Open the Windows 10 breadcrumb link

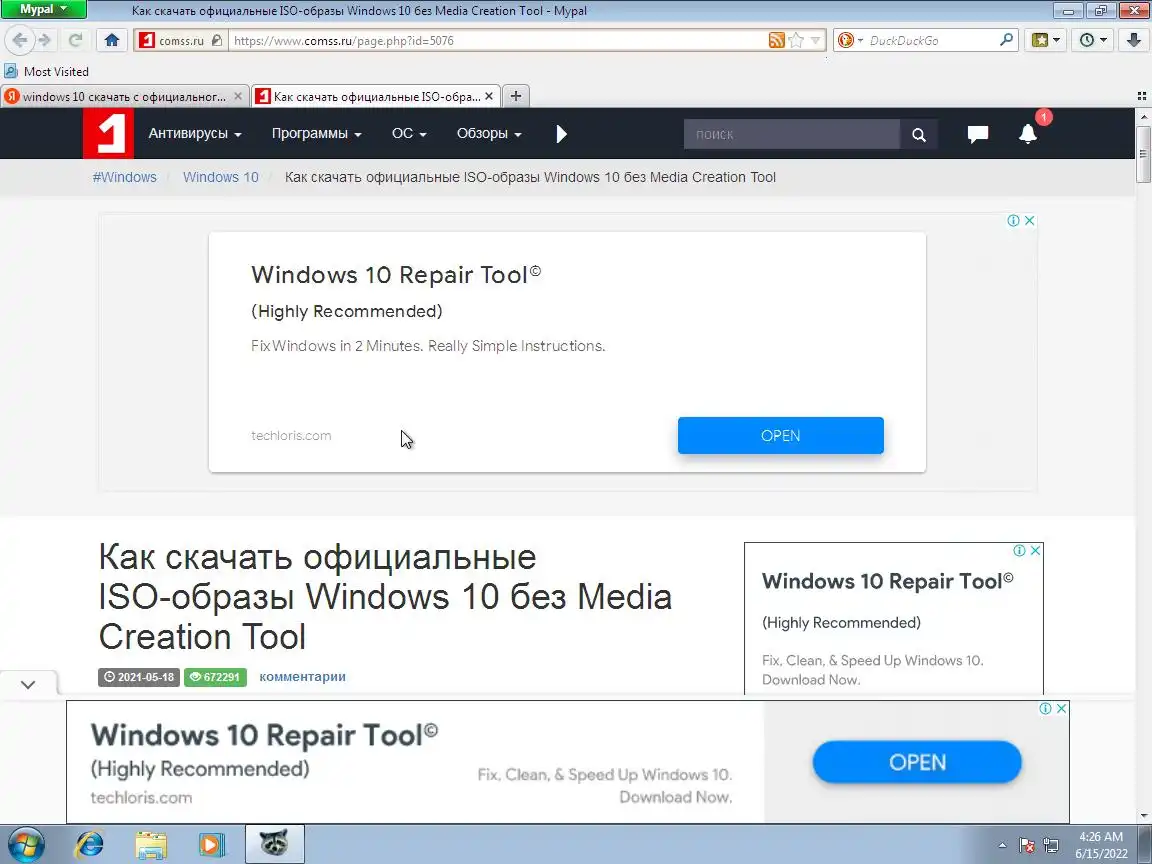[220, 177]
